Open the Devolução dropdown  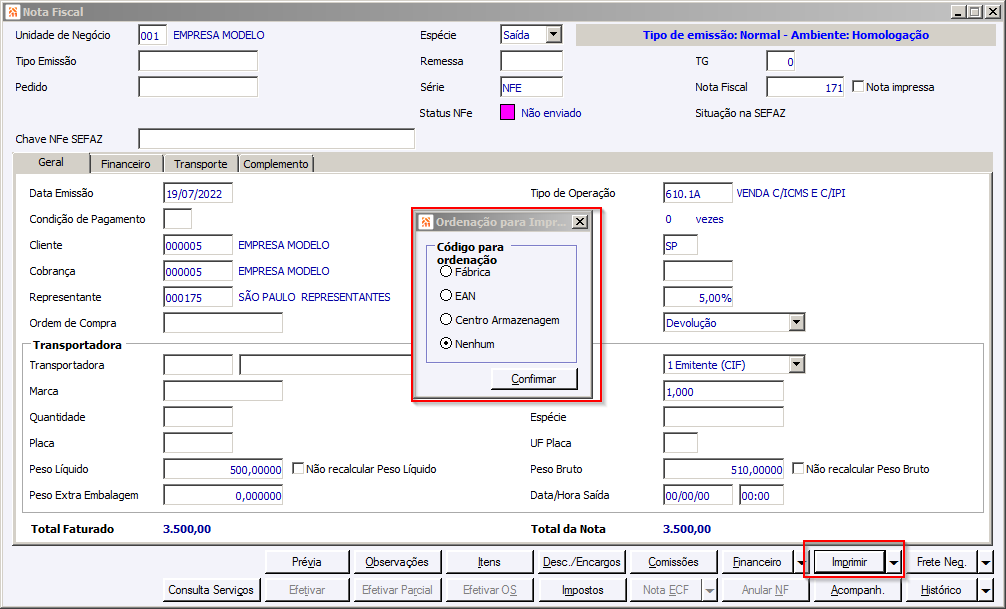(796, 322)
